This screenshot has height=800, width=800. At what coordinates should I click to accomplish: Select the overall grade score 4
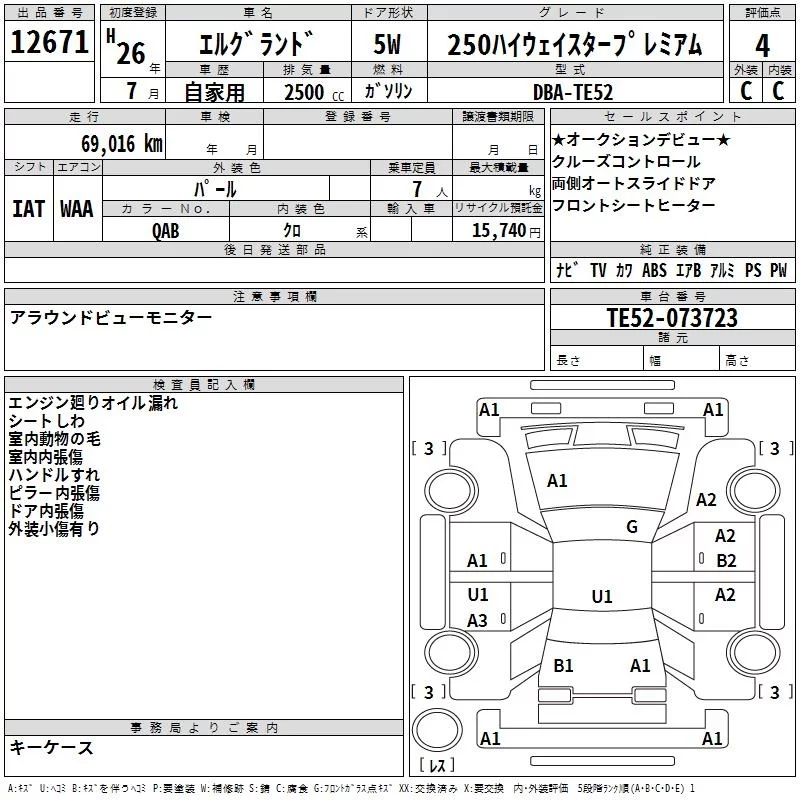pos(762,44)
